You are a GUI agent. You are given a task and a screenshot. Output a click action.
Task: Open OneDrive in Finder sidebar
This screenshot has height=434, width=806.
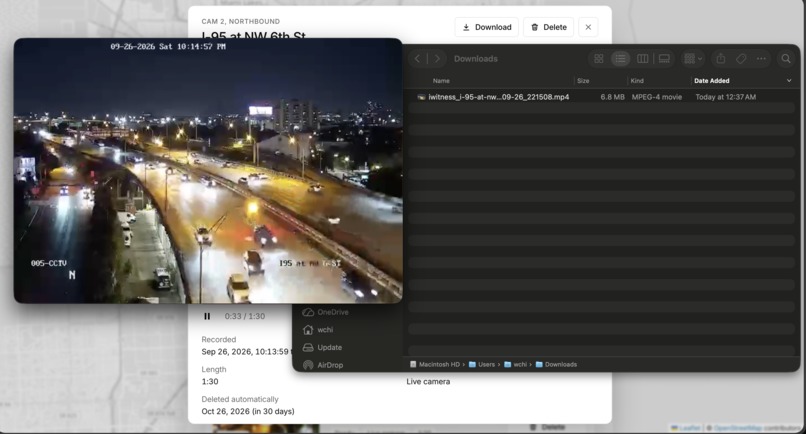click(325, 312)
